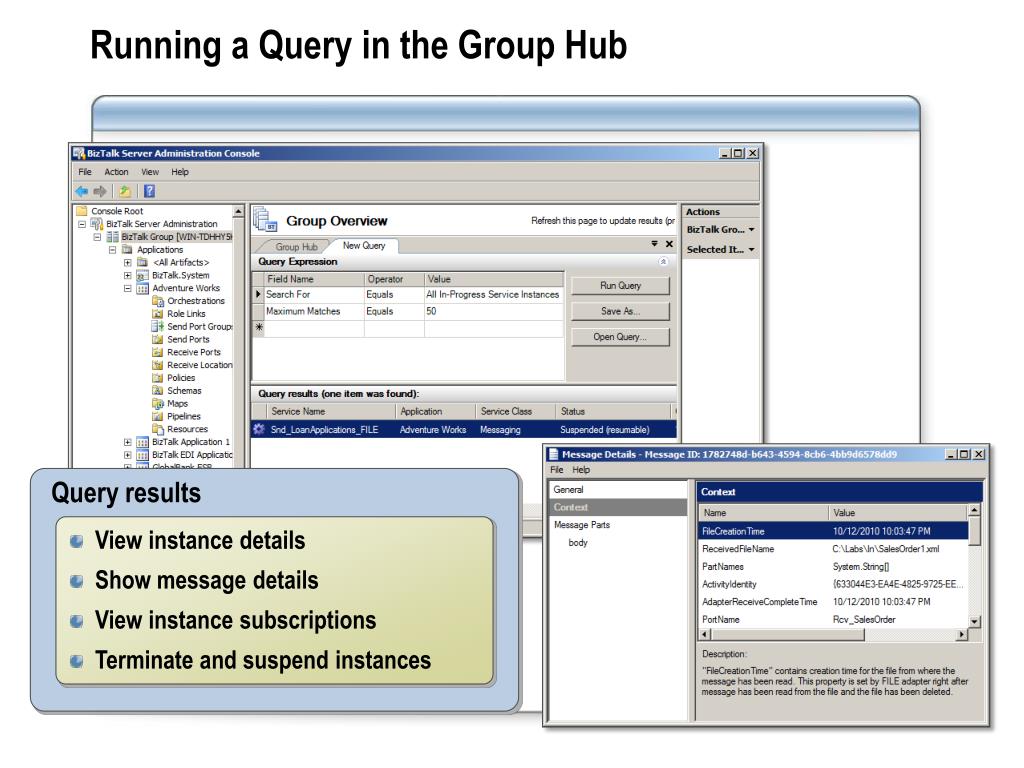Select General in Message Details pane
The image size is (1024, 768).
[x=618, y=490]
